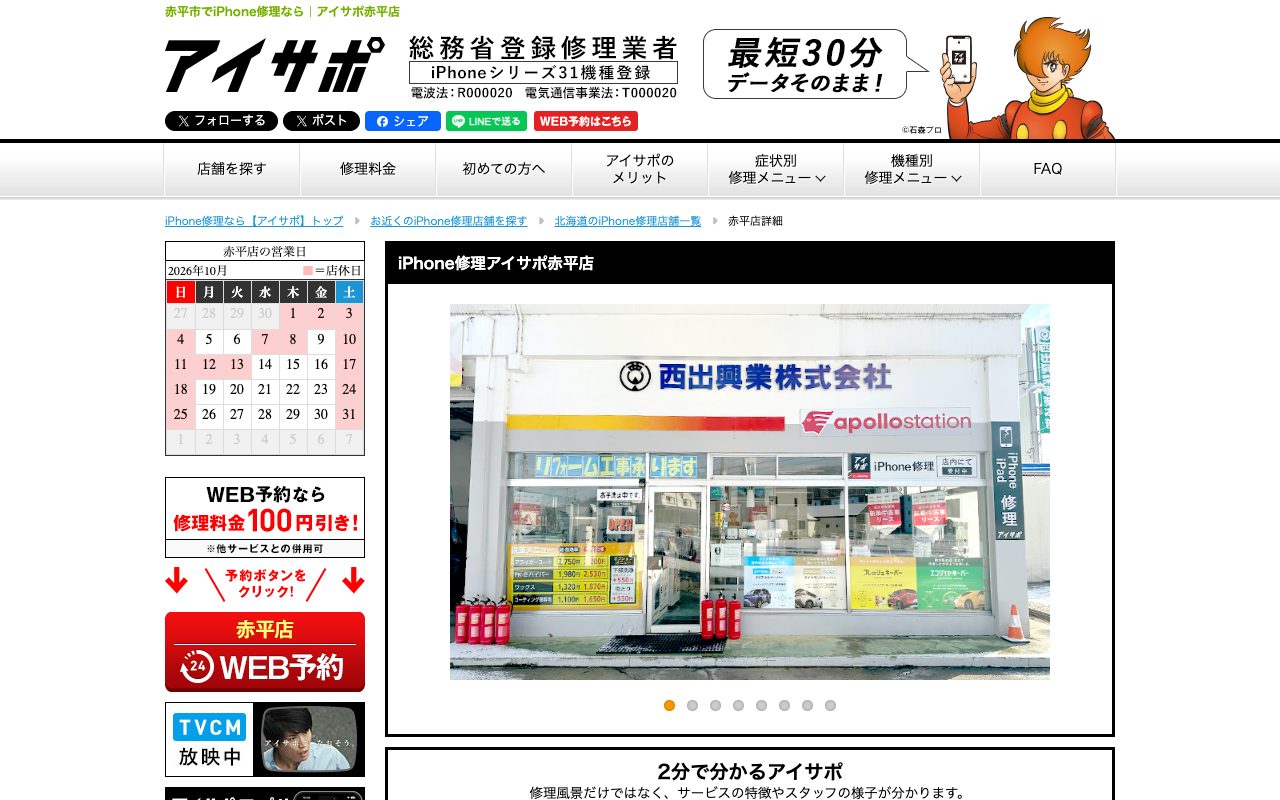Click the アイサポ logo

pos(274,65)
